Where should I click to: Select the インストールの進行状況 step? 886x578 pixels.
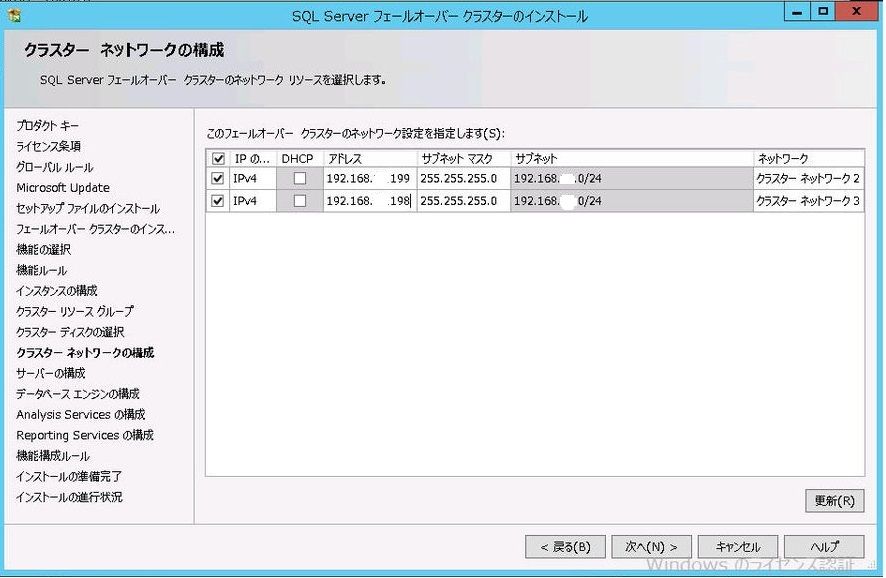(70, 497)
